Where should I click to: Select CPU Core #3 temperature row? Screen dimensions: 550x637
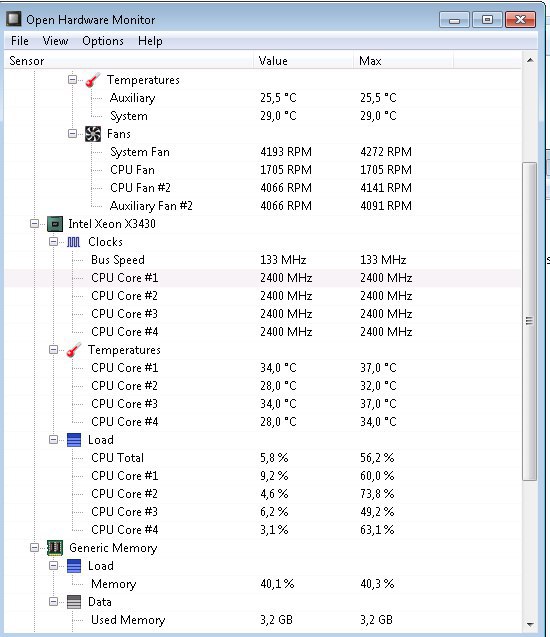263,404
